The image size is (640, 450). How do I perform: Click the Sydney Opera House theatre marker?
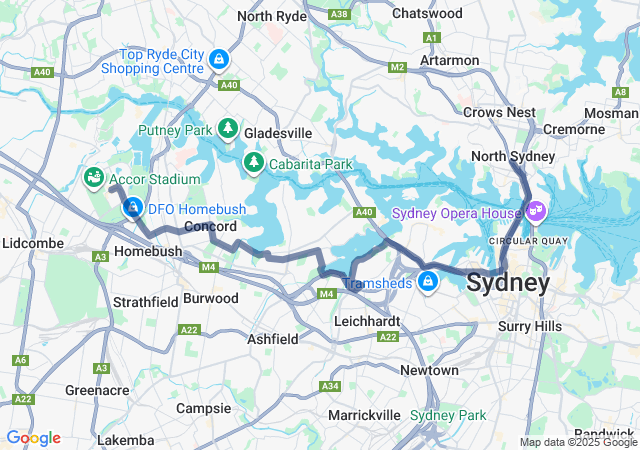[x=536, y=213]
